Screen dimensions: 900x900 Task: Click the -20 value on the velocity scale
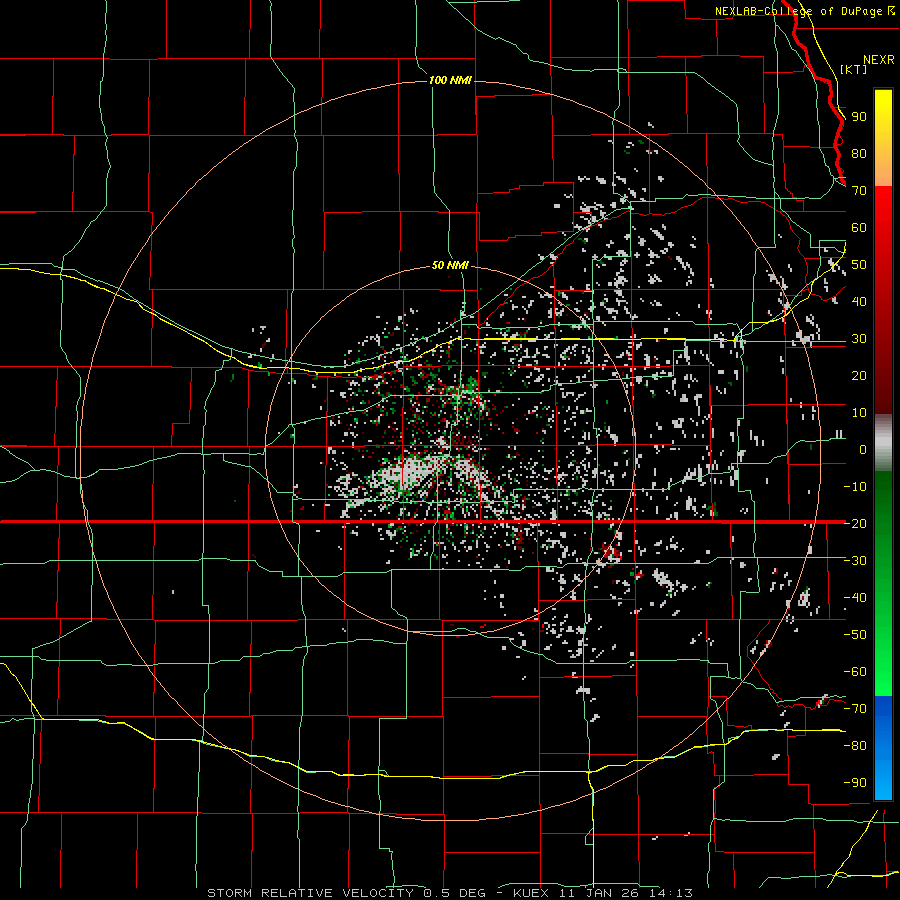[x=855, y=523]
